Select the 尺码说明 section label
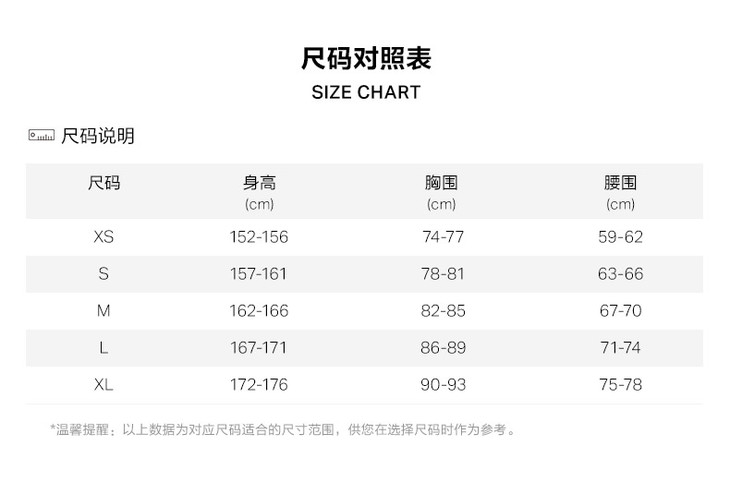Image resolution: width=730 pixels, height=482 pixels. point(98,136)
